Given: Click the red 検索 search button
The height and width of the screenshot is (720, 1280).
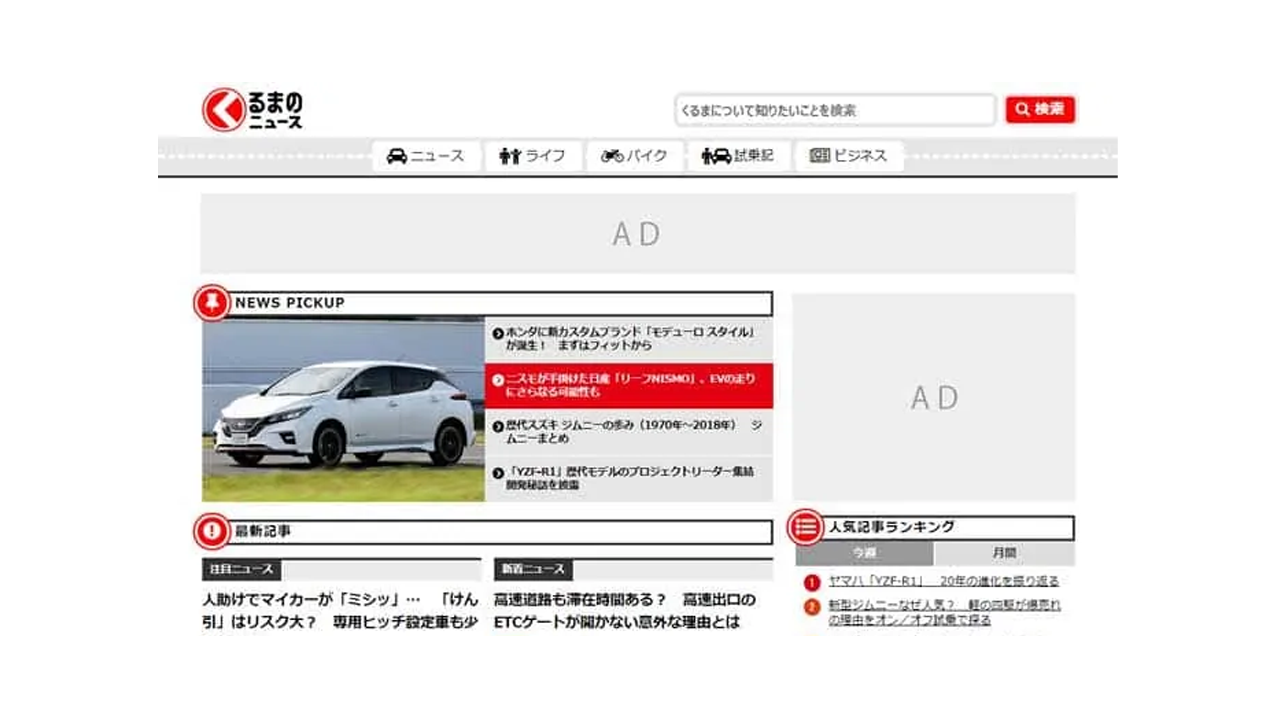Looking at the screenshot, I should click(x=1040, y=110).
